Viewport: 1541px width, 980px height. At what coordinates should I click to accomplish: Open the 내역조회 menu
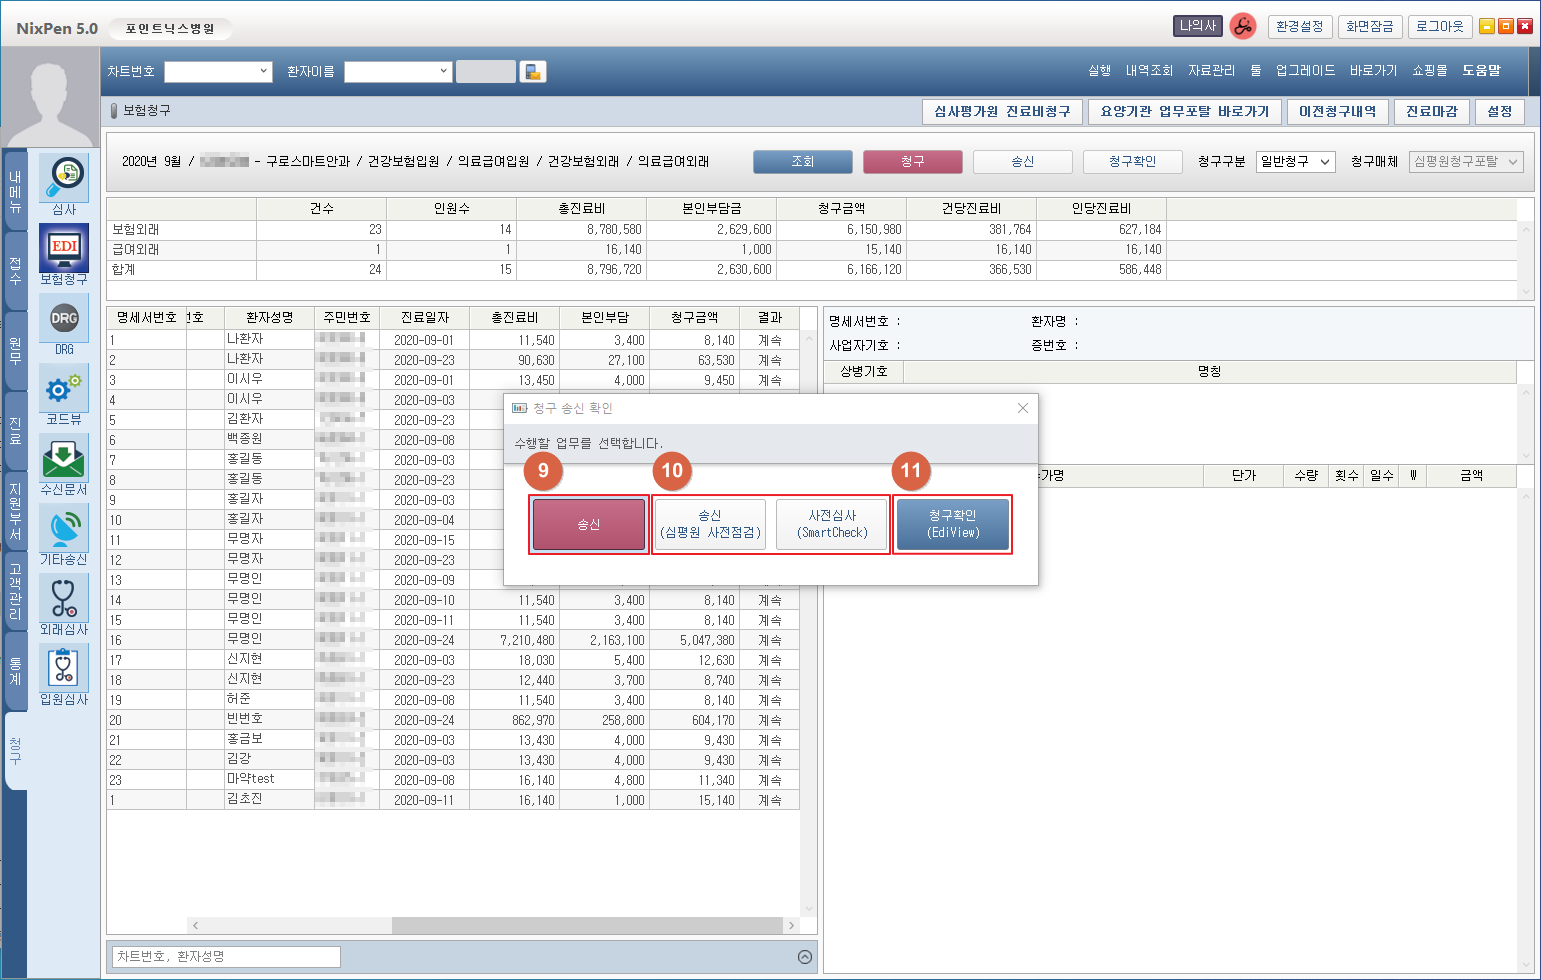click(x=1149, y=71)
